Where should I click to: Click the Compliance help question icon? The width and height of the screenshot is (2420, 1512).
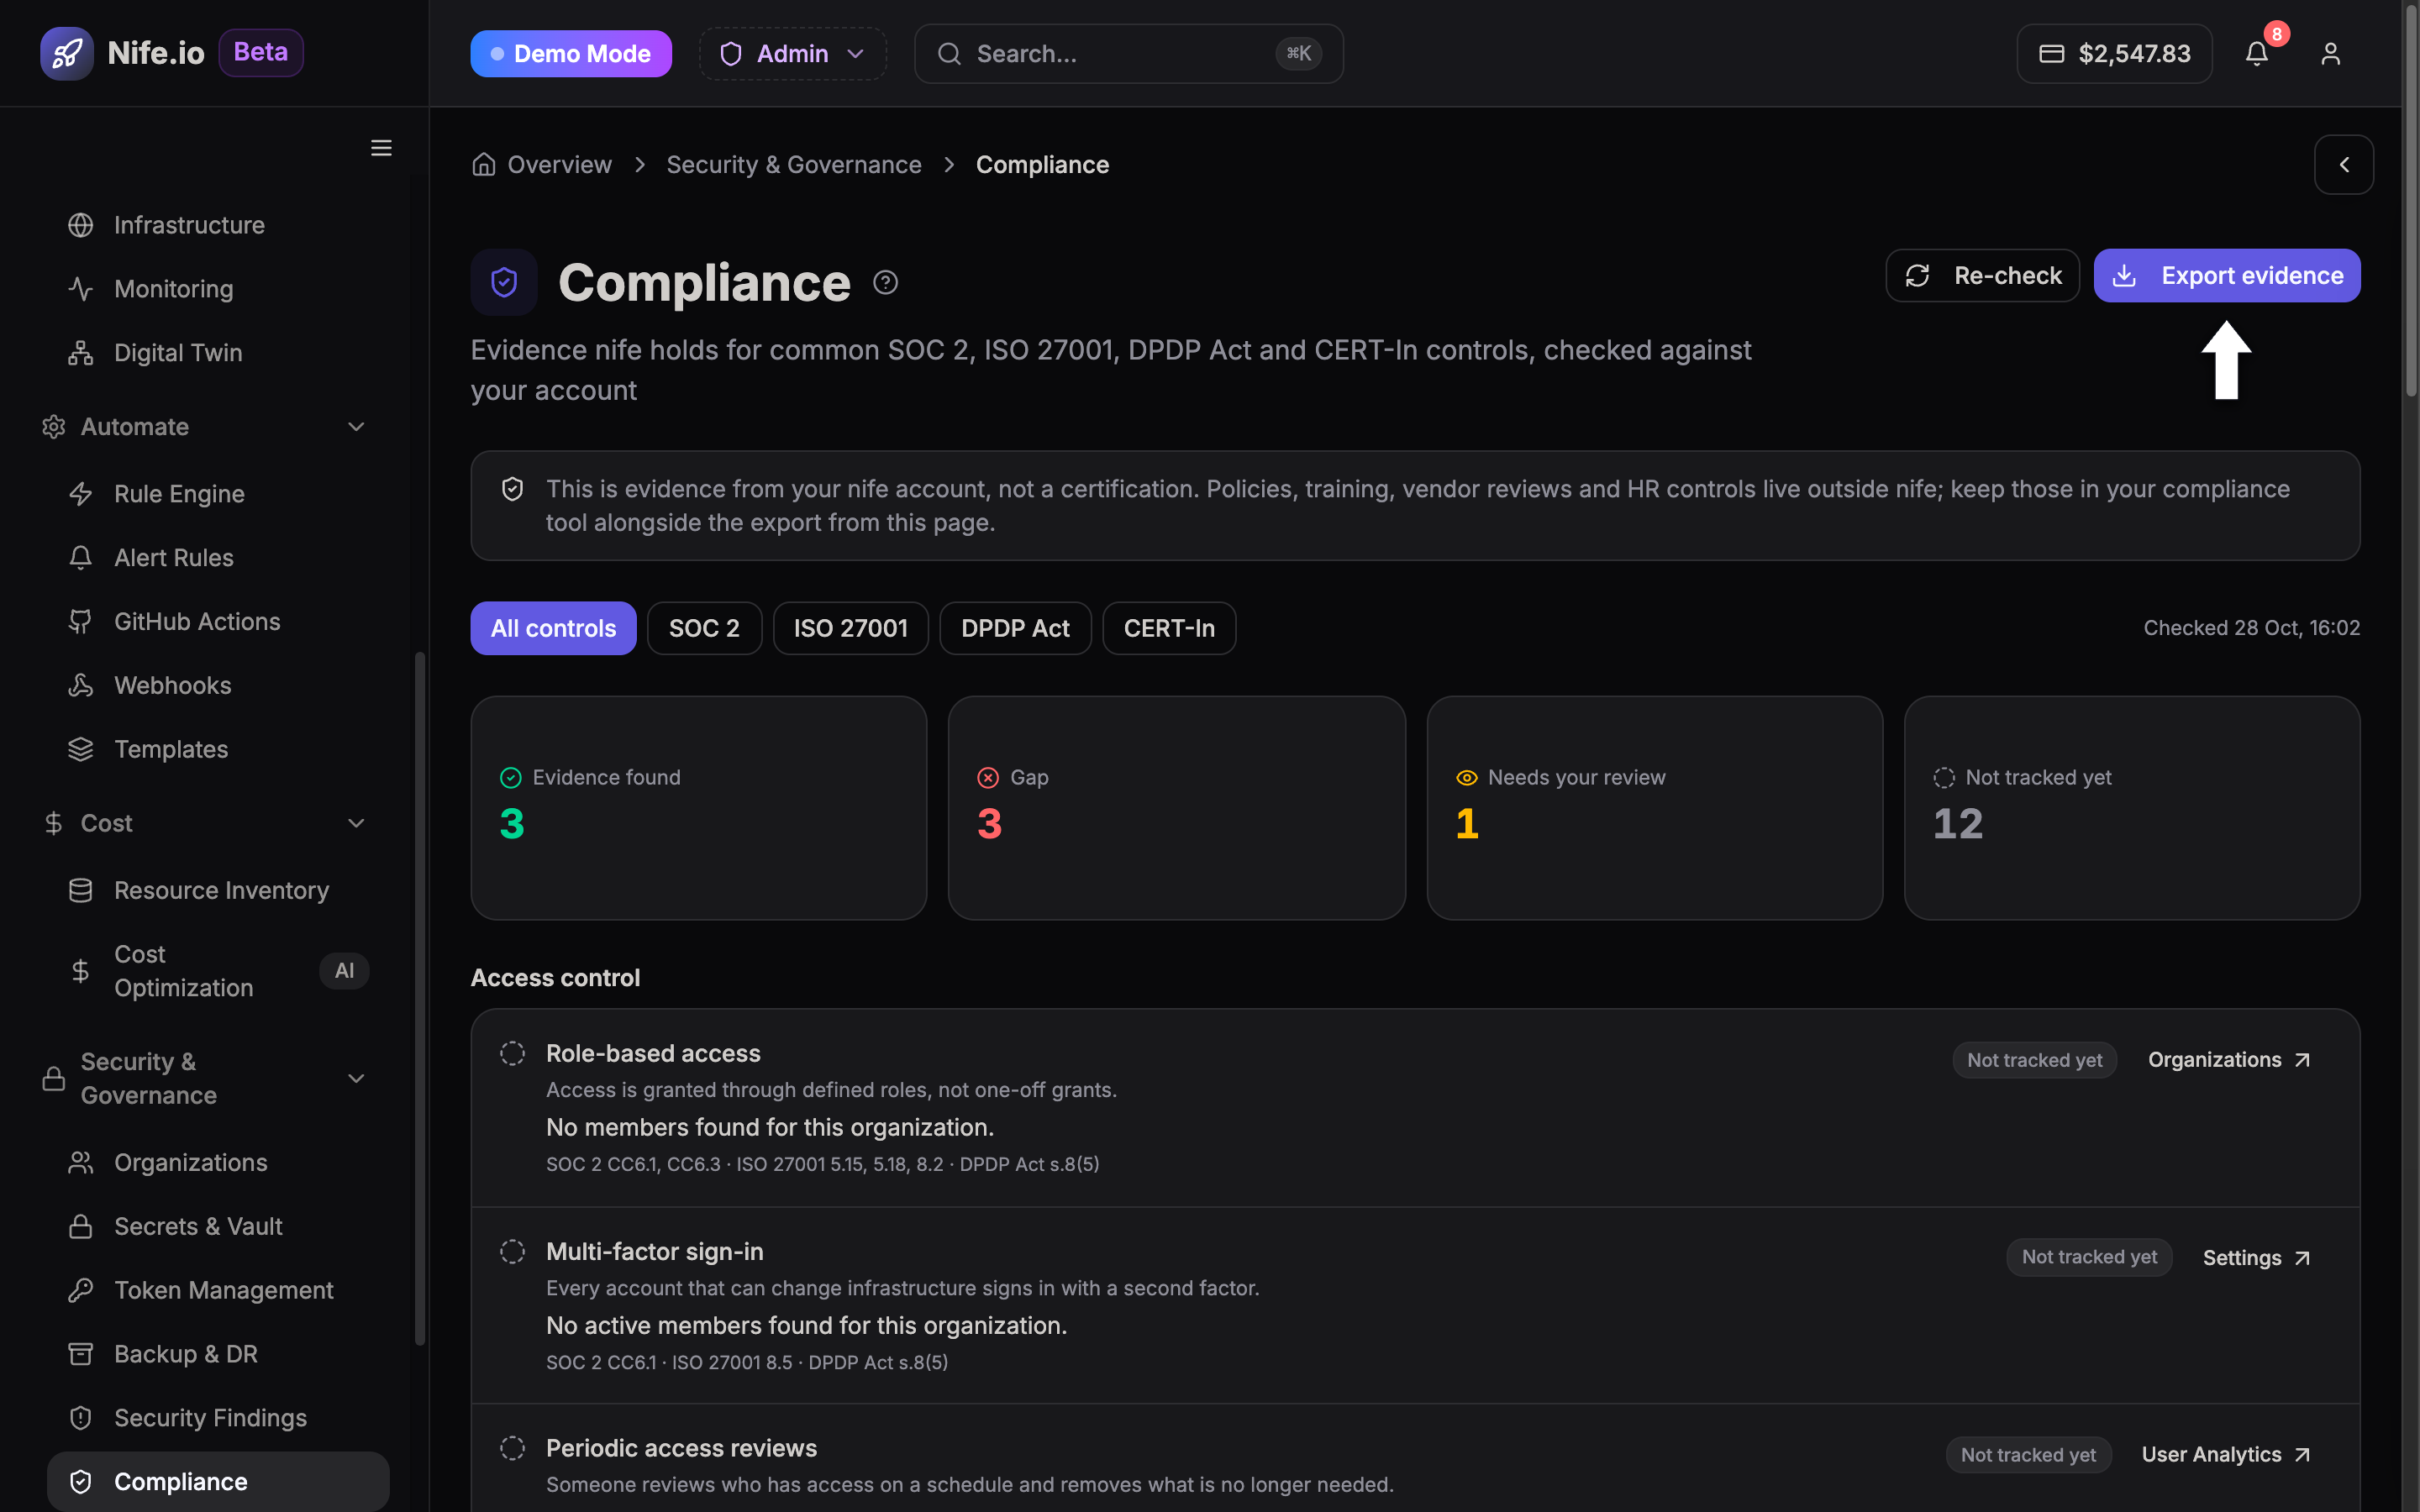[x=885, y=283]
